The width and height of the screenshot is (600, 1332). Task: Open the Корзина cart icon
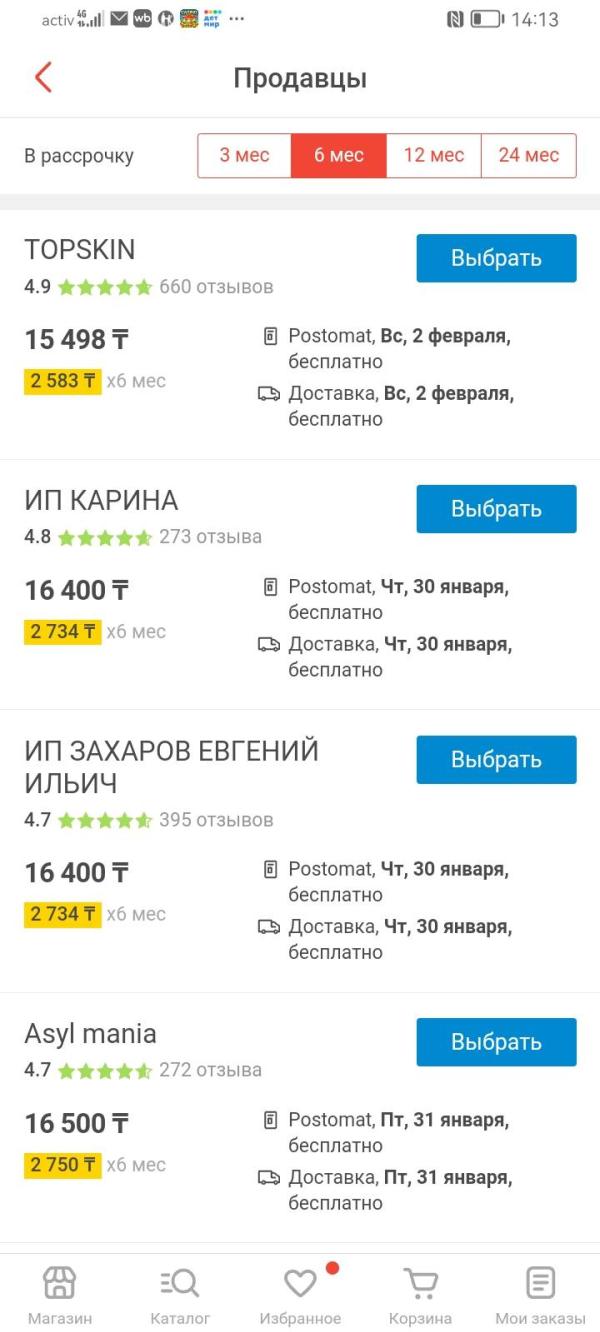point(420,1283)
